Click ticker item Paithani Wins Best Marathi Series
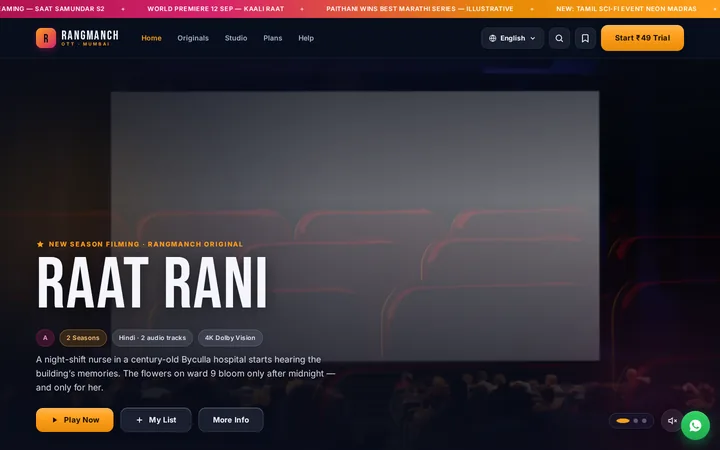720x450 pixels. (x=420, y=9)
